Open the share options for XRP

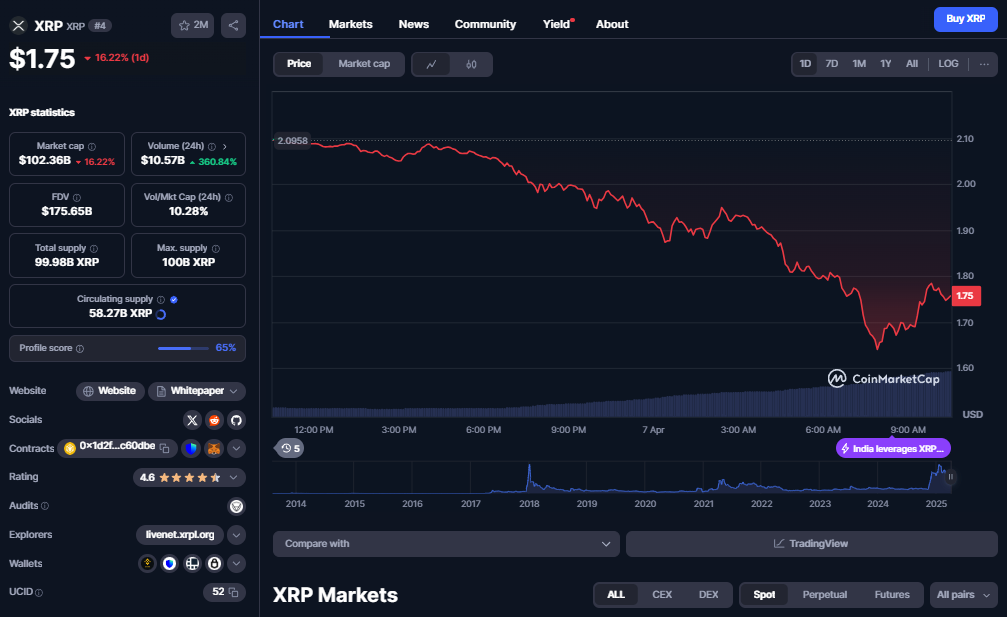tap(233, 25)
